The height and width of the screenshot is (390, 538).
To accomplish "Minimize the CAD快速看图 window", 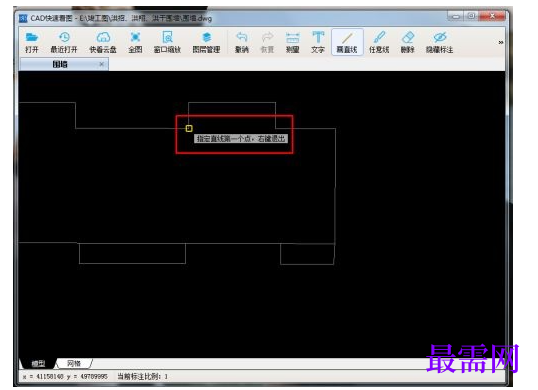I will [456, 16].
